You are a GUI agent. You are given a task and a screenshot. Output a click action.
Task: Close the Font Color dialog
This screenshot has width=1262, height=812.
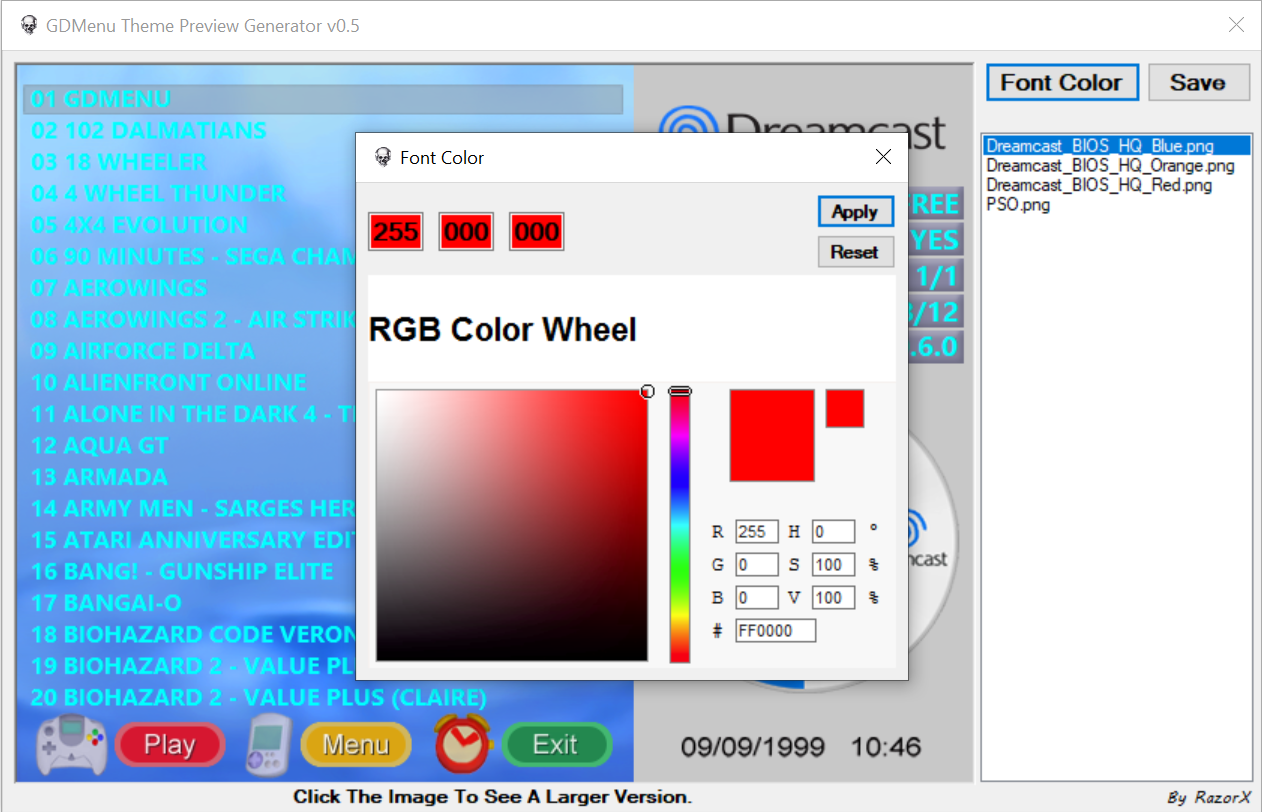[883, 157]
